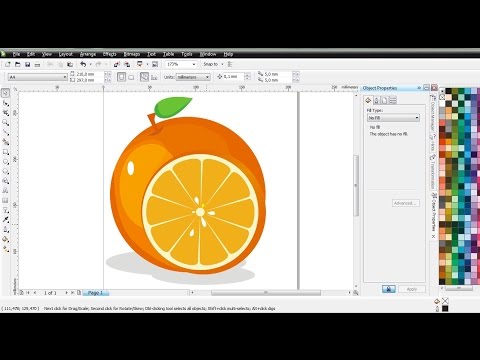Screen dimensions: 480x360
Task: Expand the Undo history dropdown arrow
Action: click(90, 64)
